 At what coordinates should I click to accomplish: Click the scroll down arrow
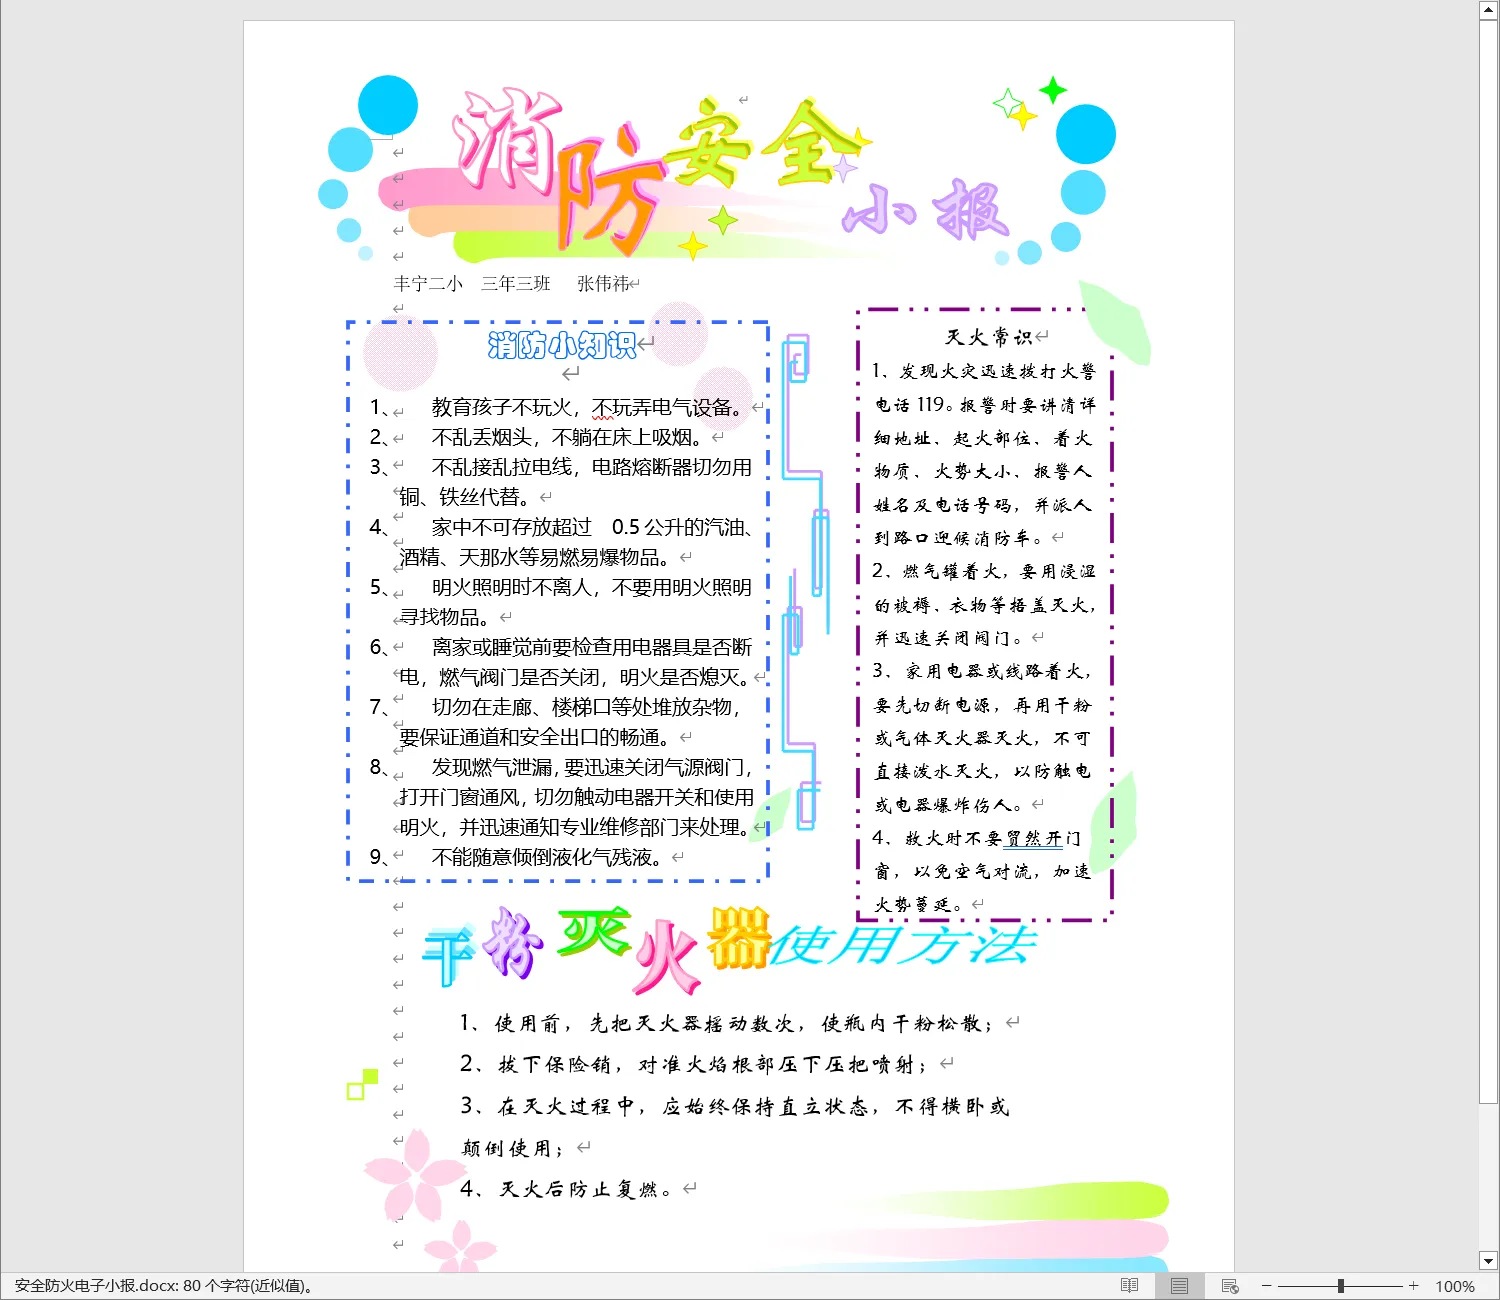pos(1488,1261)
